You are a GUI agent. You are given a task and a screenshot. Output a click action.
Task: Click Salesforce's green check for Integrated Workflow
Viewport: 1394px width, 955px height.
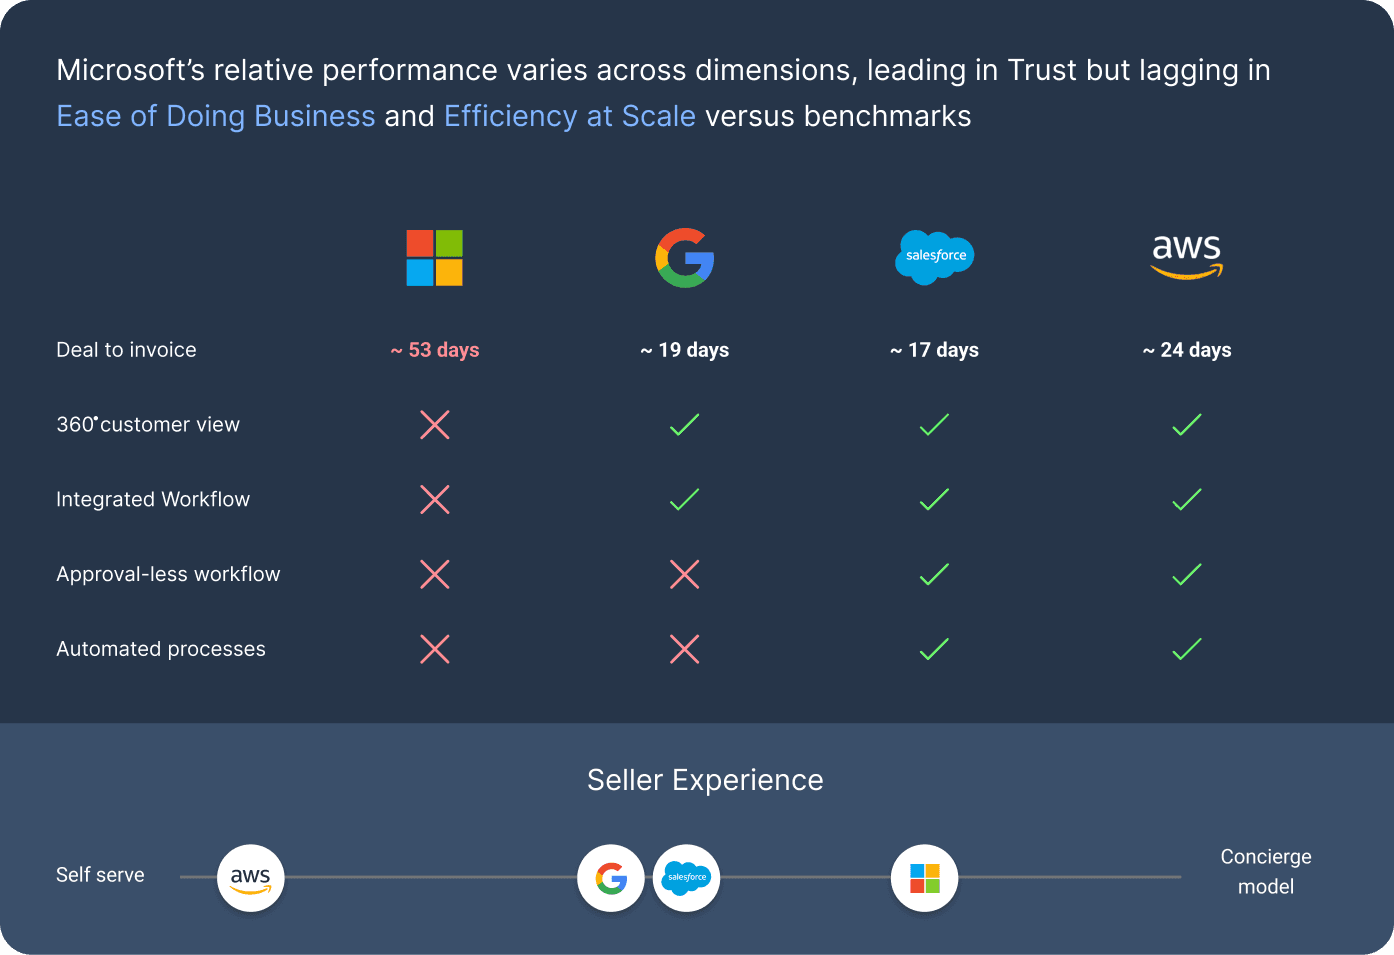(934, 499)
